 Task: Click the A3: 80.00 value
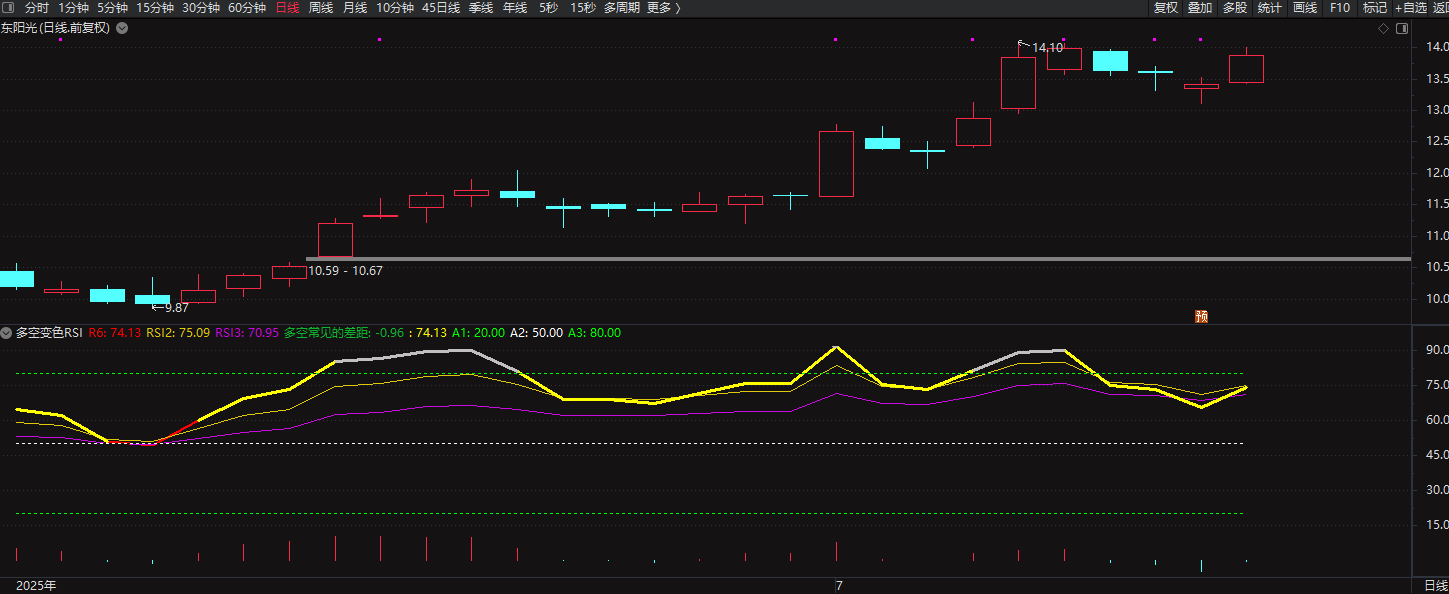coord(594,333)
